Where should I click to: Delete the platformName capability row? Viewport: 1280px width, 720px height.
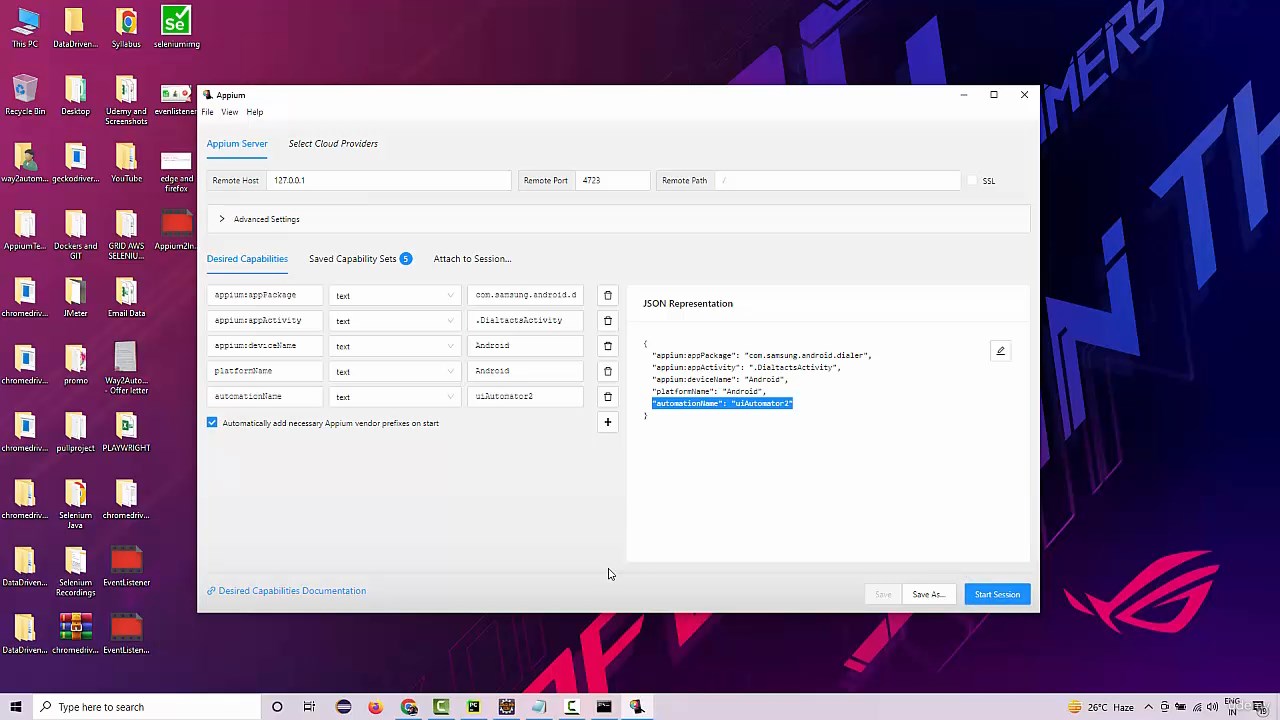(x=607, y=371)
